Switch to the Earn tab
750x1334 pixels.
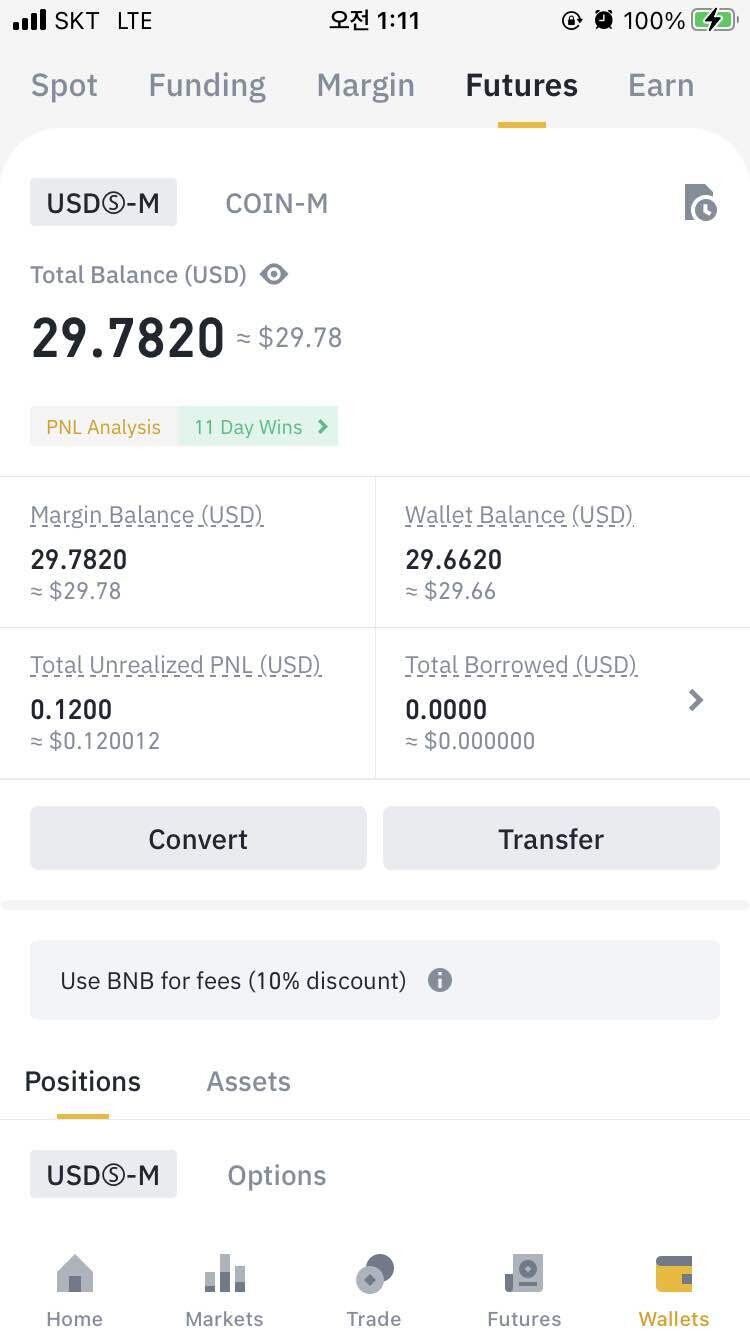pos(660,86)
